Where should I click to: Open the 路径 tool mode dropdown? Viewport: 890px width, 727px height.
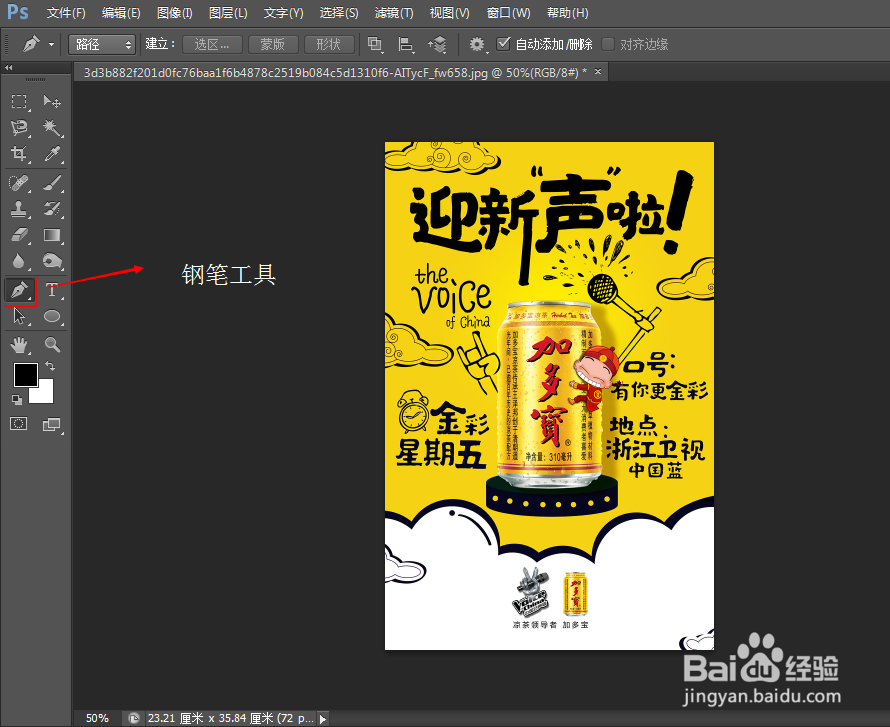[102, 44]
